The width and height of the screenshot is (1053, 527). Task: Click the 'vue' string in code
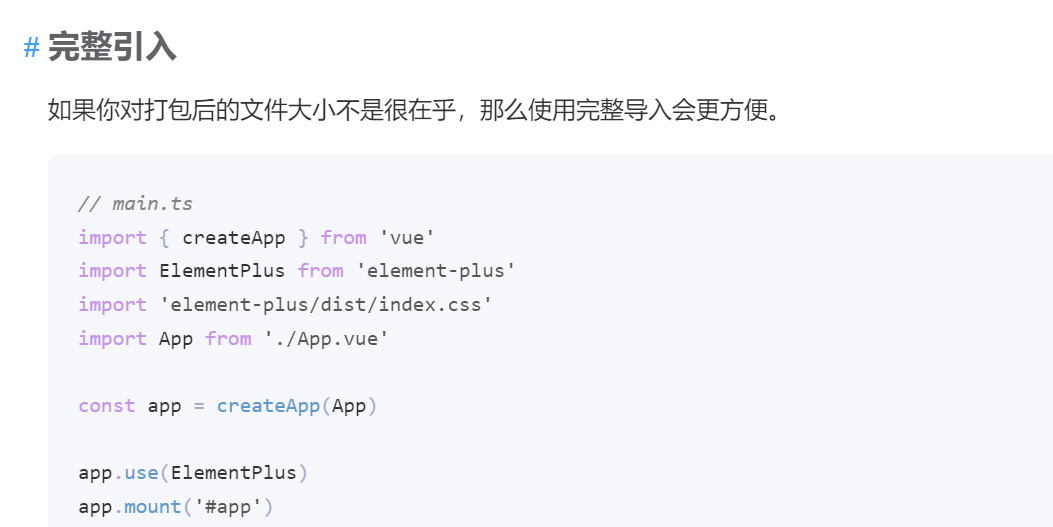pos(407,238)
